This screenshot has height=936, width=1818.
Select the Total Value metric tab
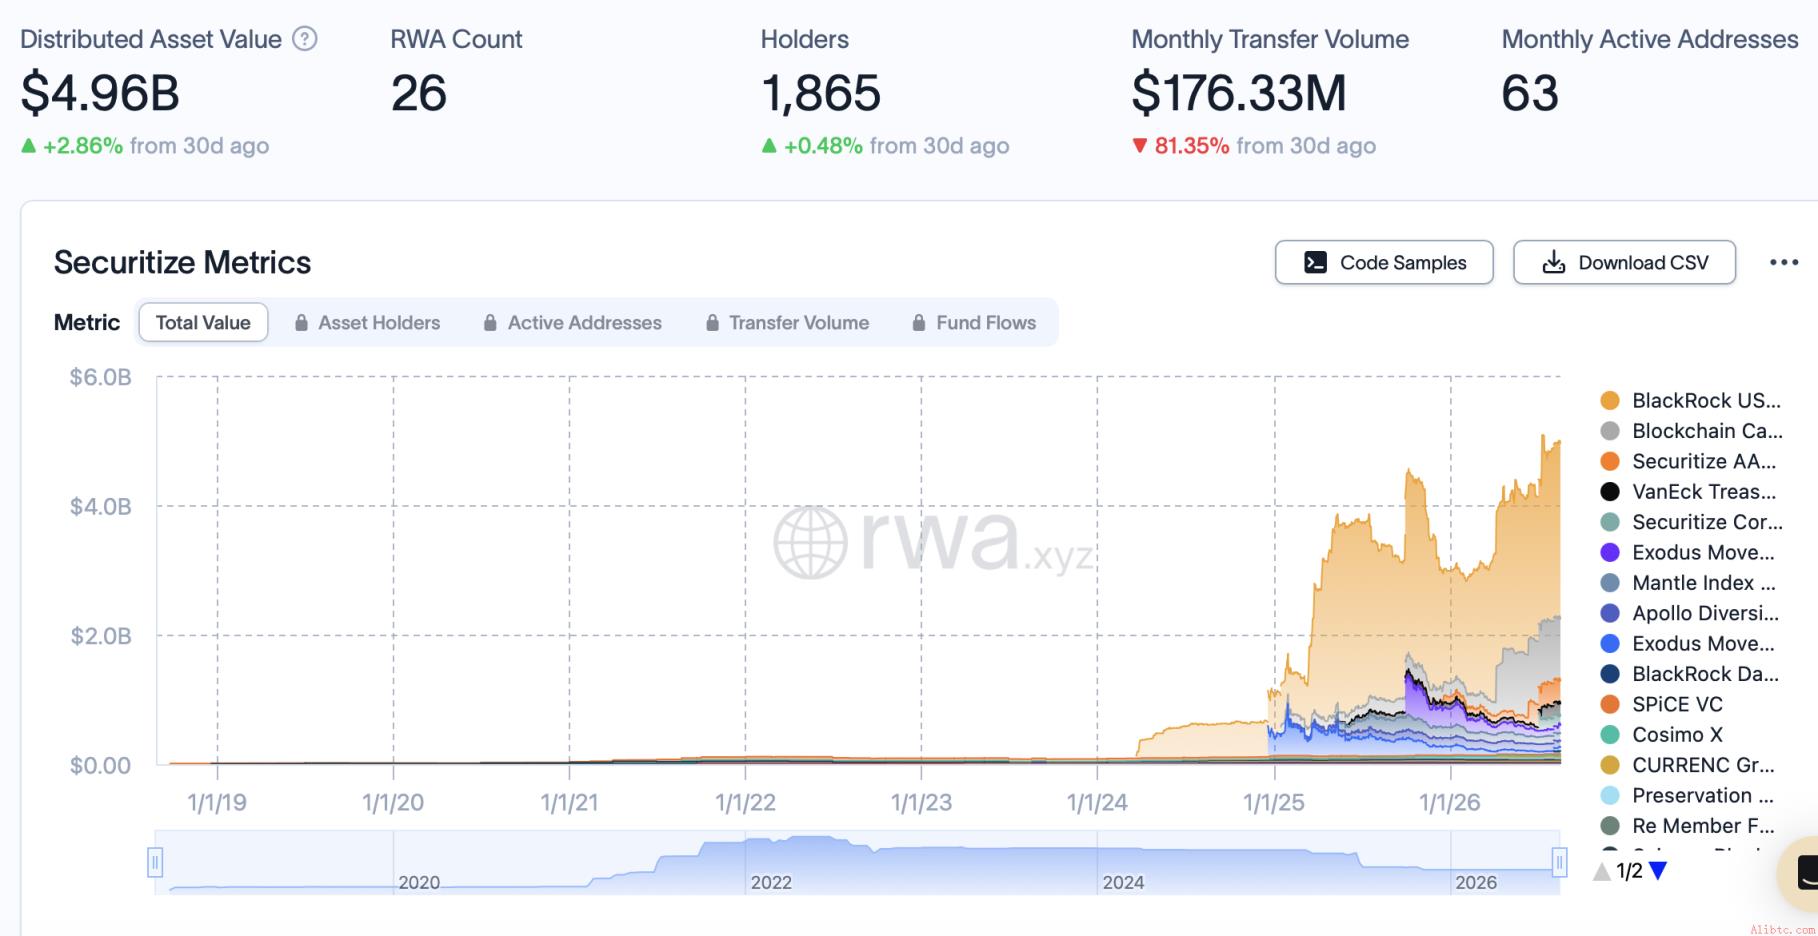203,322
